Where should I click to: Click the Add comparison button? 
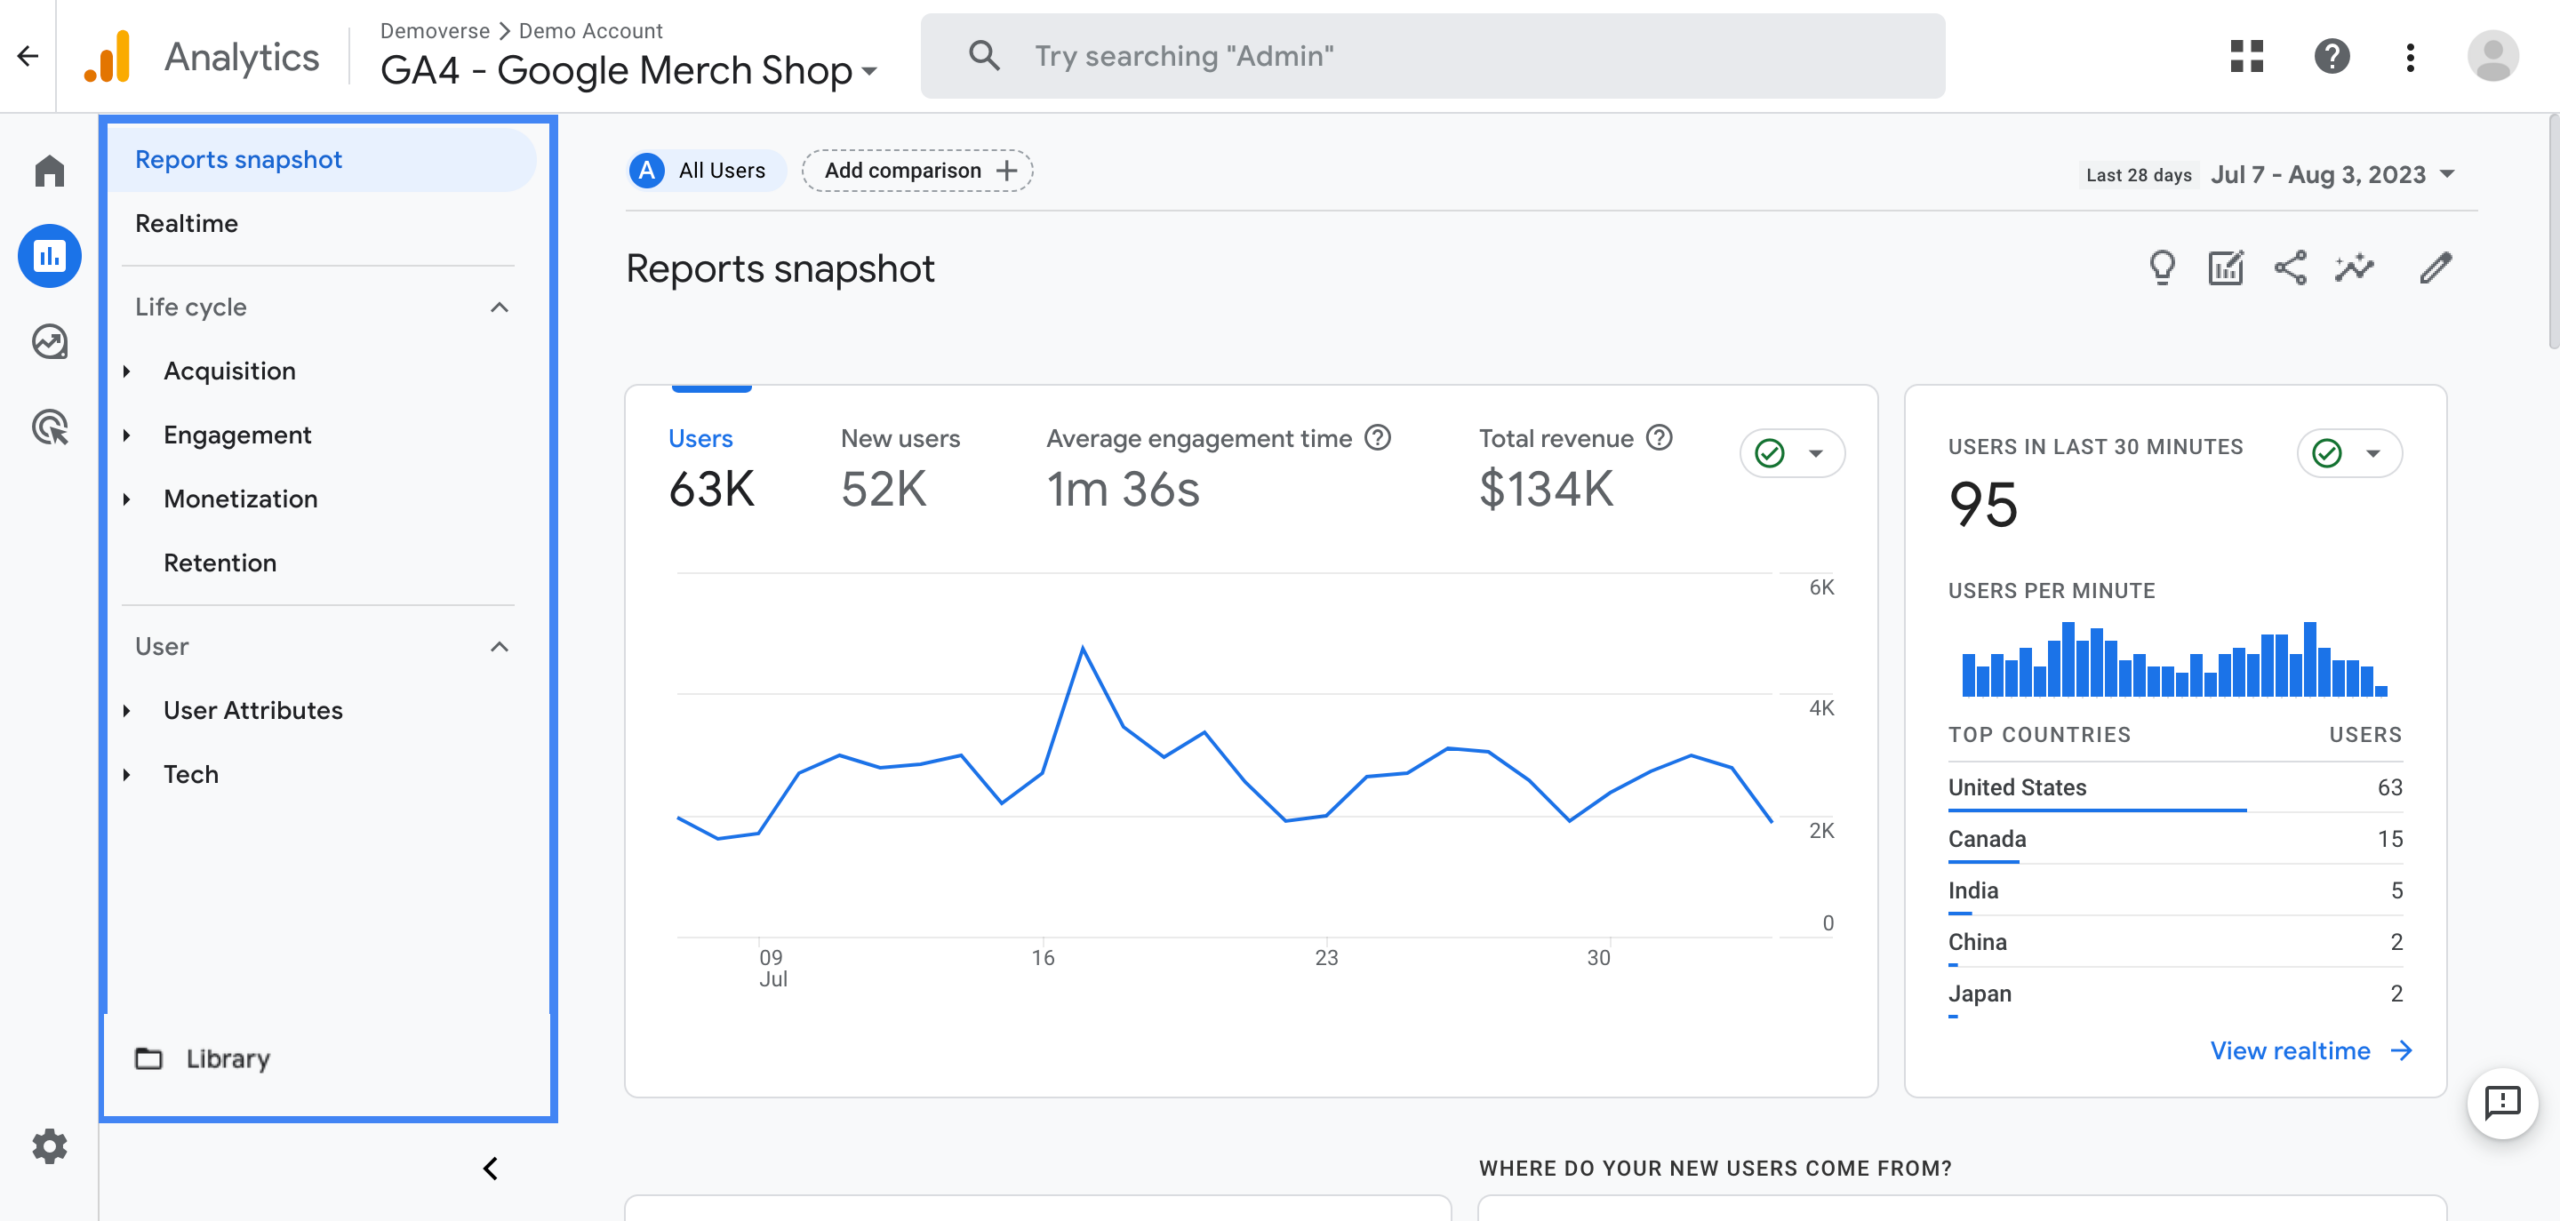click(918, 170)
